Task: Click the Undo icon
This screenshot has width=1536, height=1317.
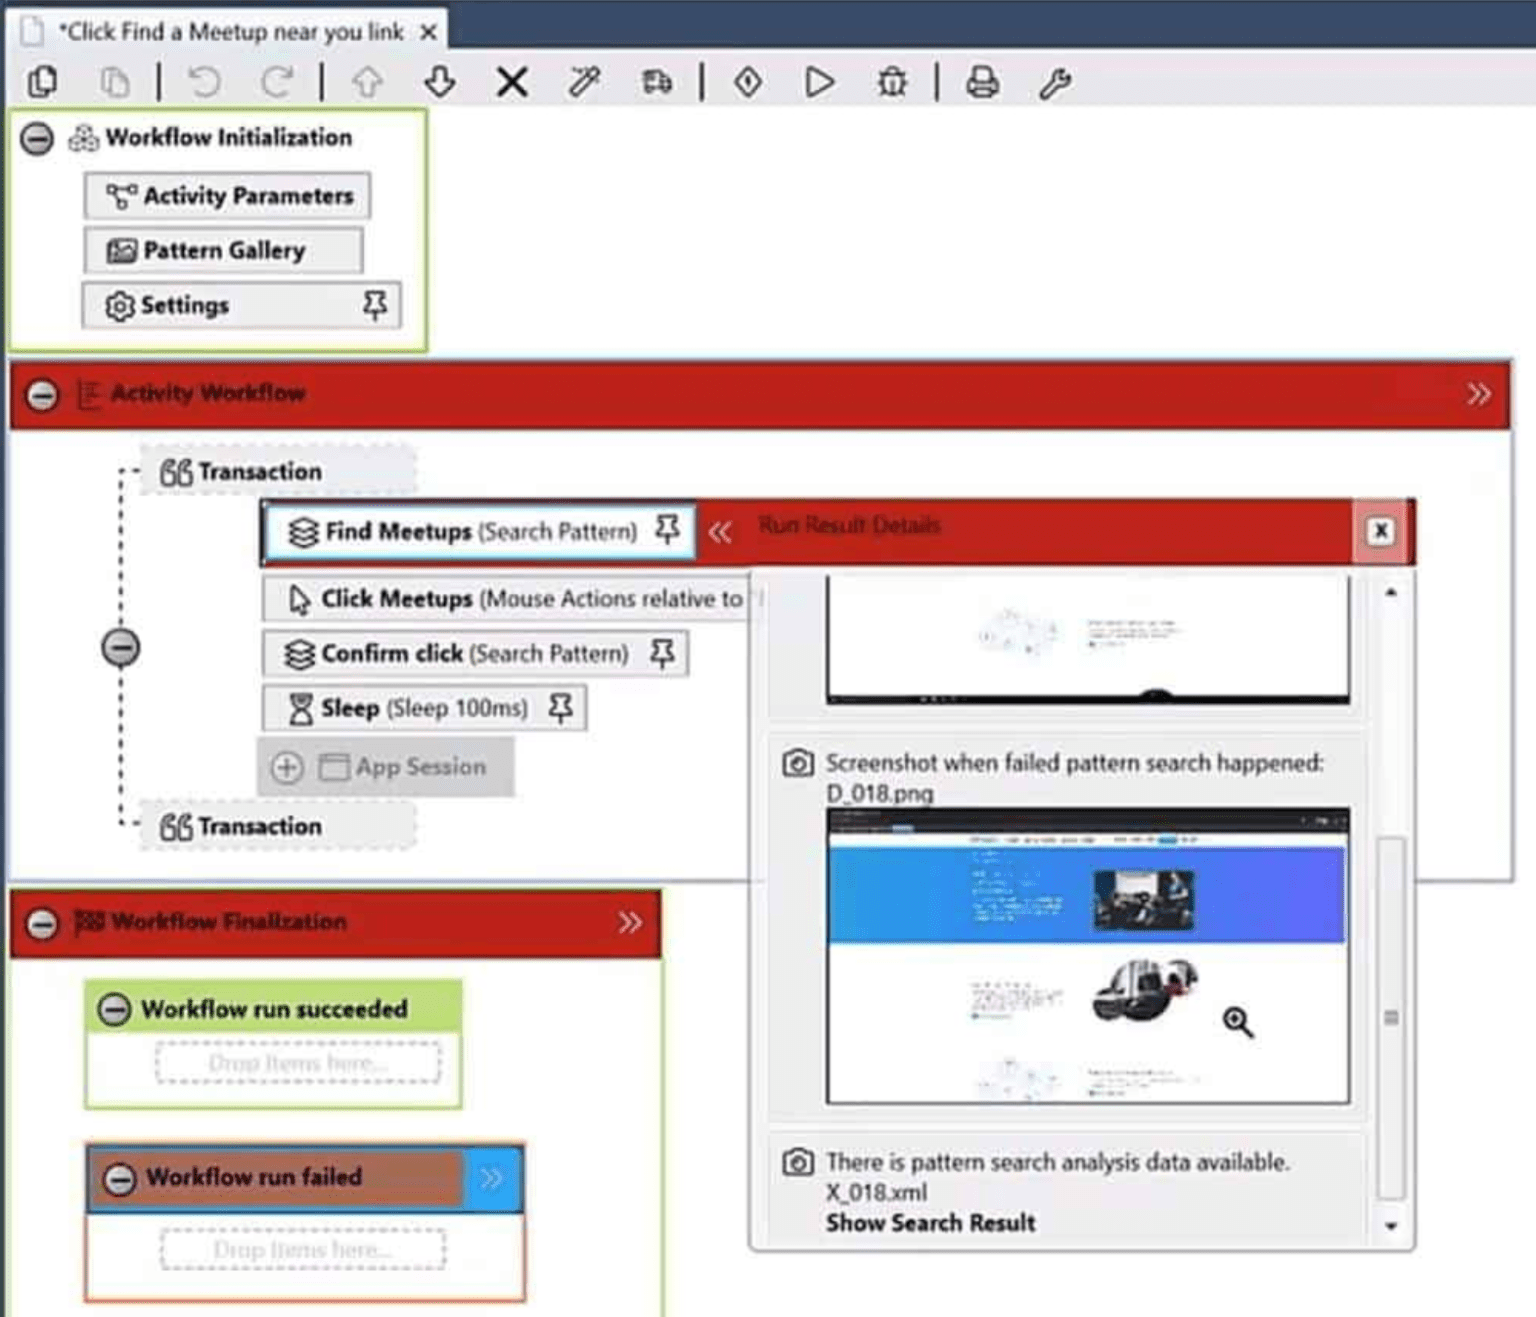Action: [x=206, y=82]
